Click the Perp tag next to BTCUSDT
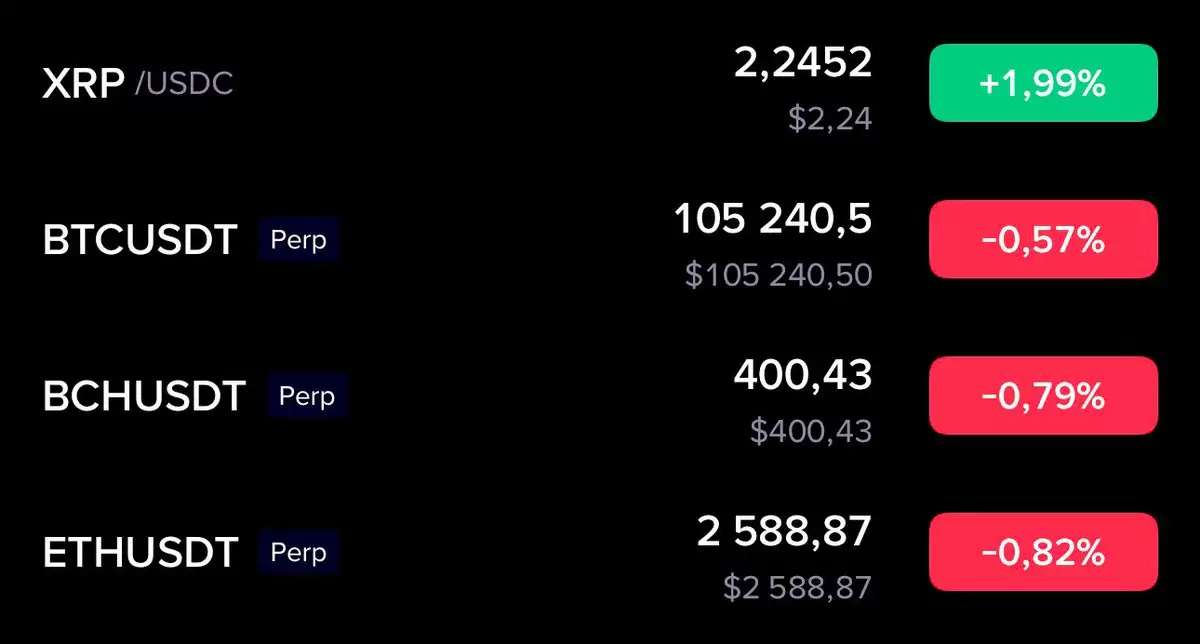This screenshot has height=644, width=1200. pos(299,240)
